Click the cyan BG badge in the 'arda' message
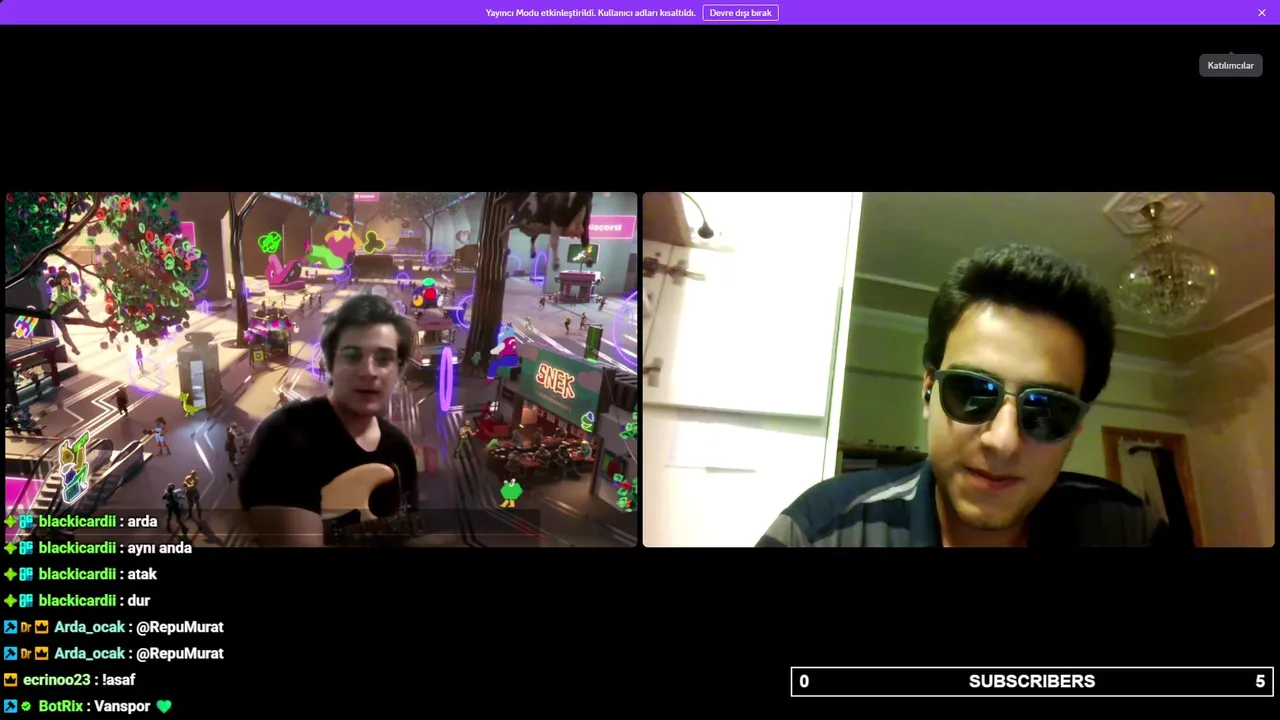Image resolution: width=1280 pixels, height=720 pixels. tap(26, 522)
